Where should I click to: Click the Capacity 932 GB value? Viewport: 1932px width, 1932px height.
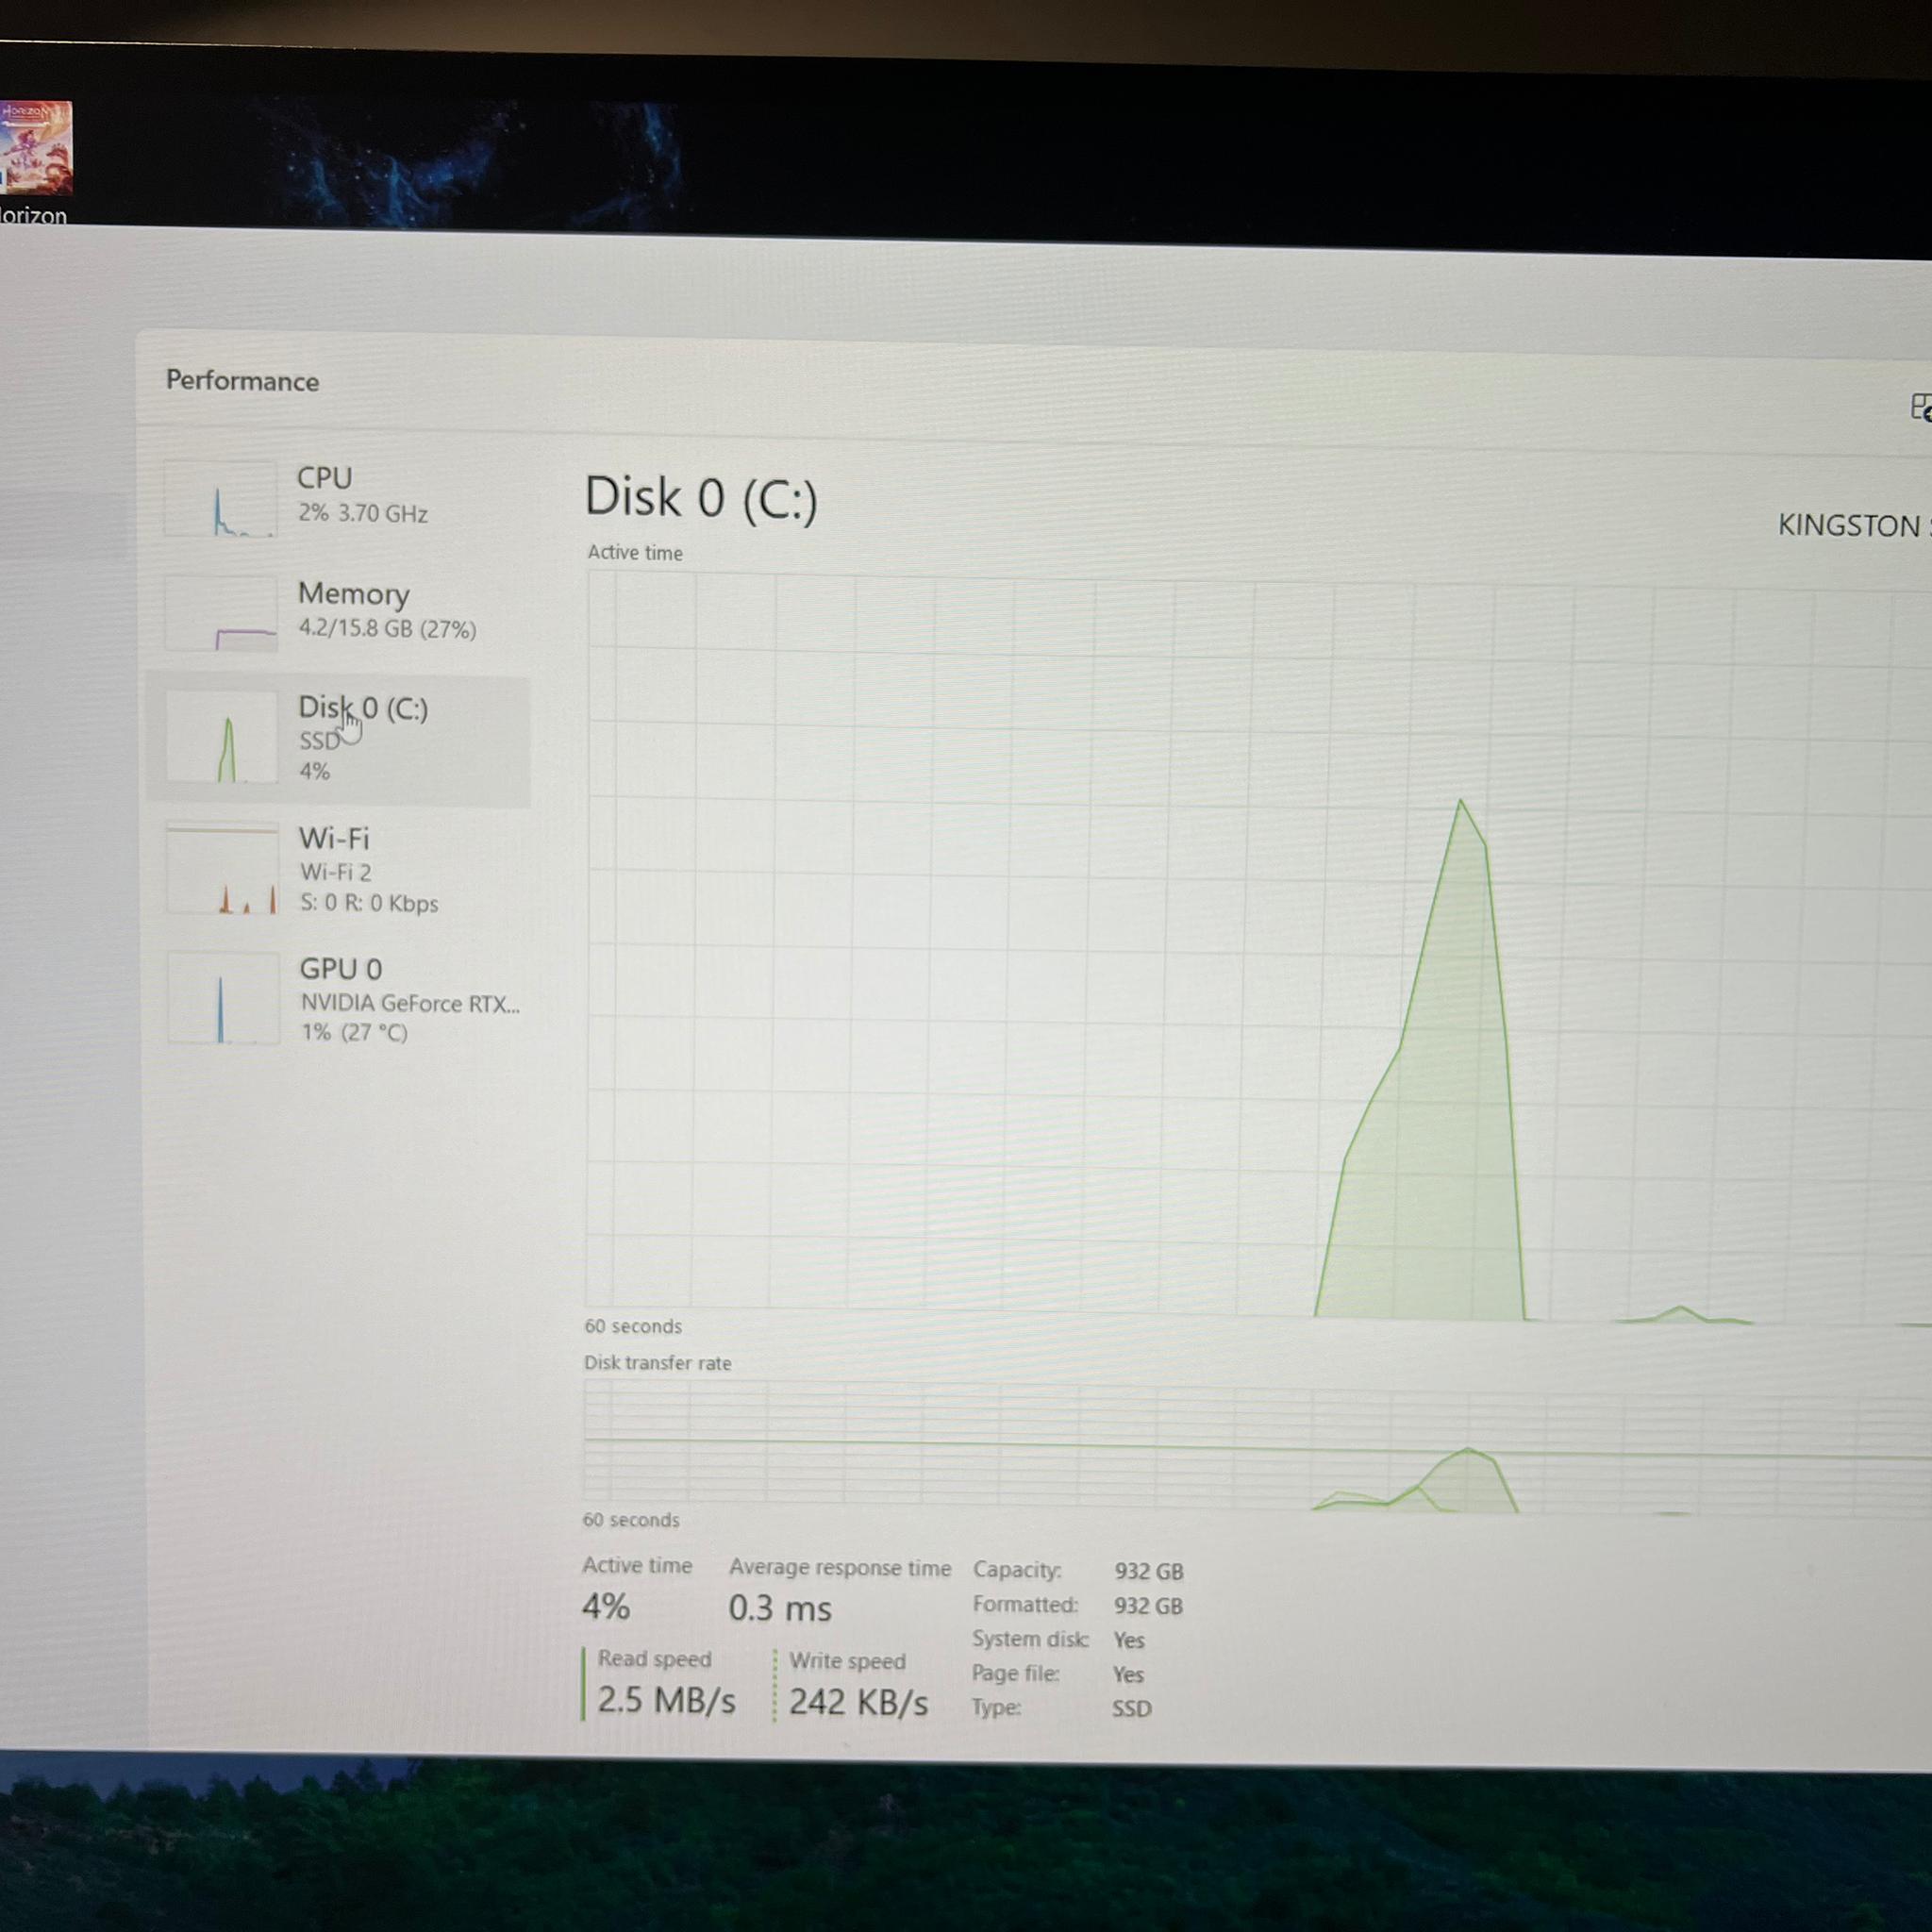point(1149,1572)
